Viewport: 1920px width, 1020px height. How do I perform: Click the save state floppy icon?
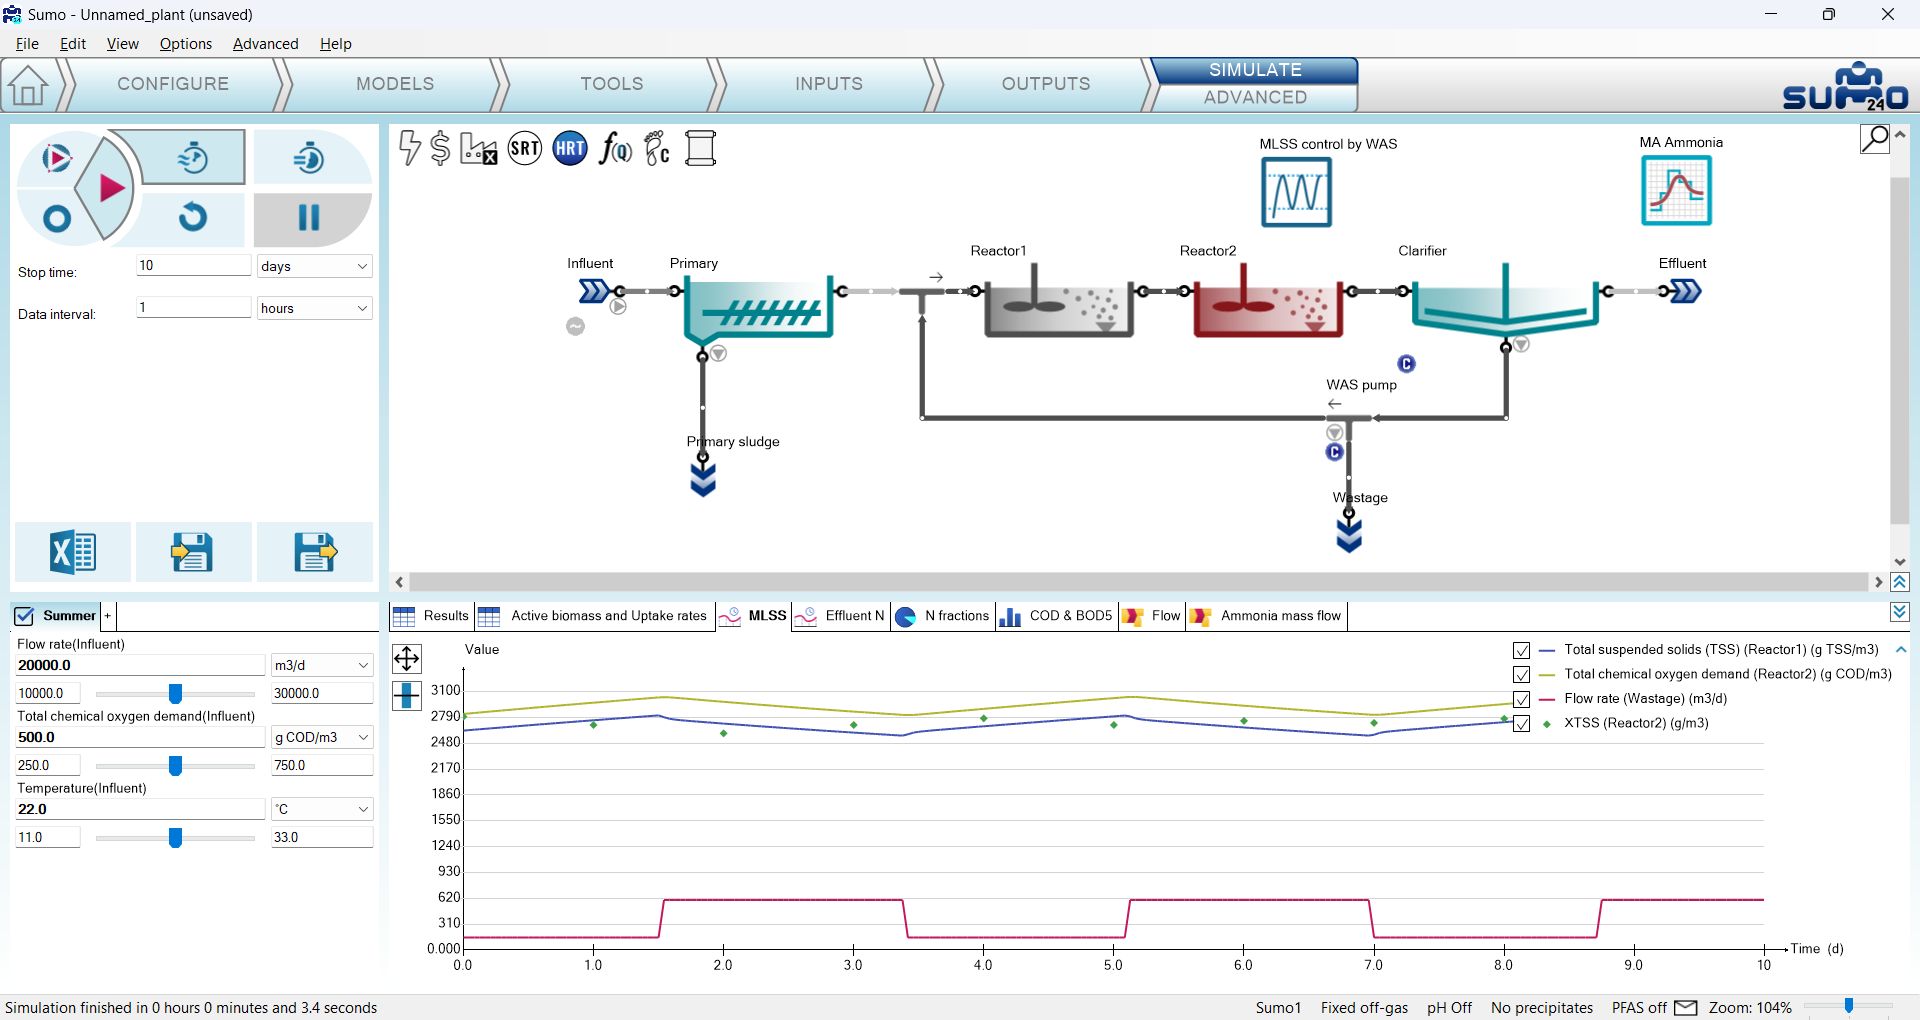pyautogui.click(x=314, y=551)
